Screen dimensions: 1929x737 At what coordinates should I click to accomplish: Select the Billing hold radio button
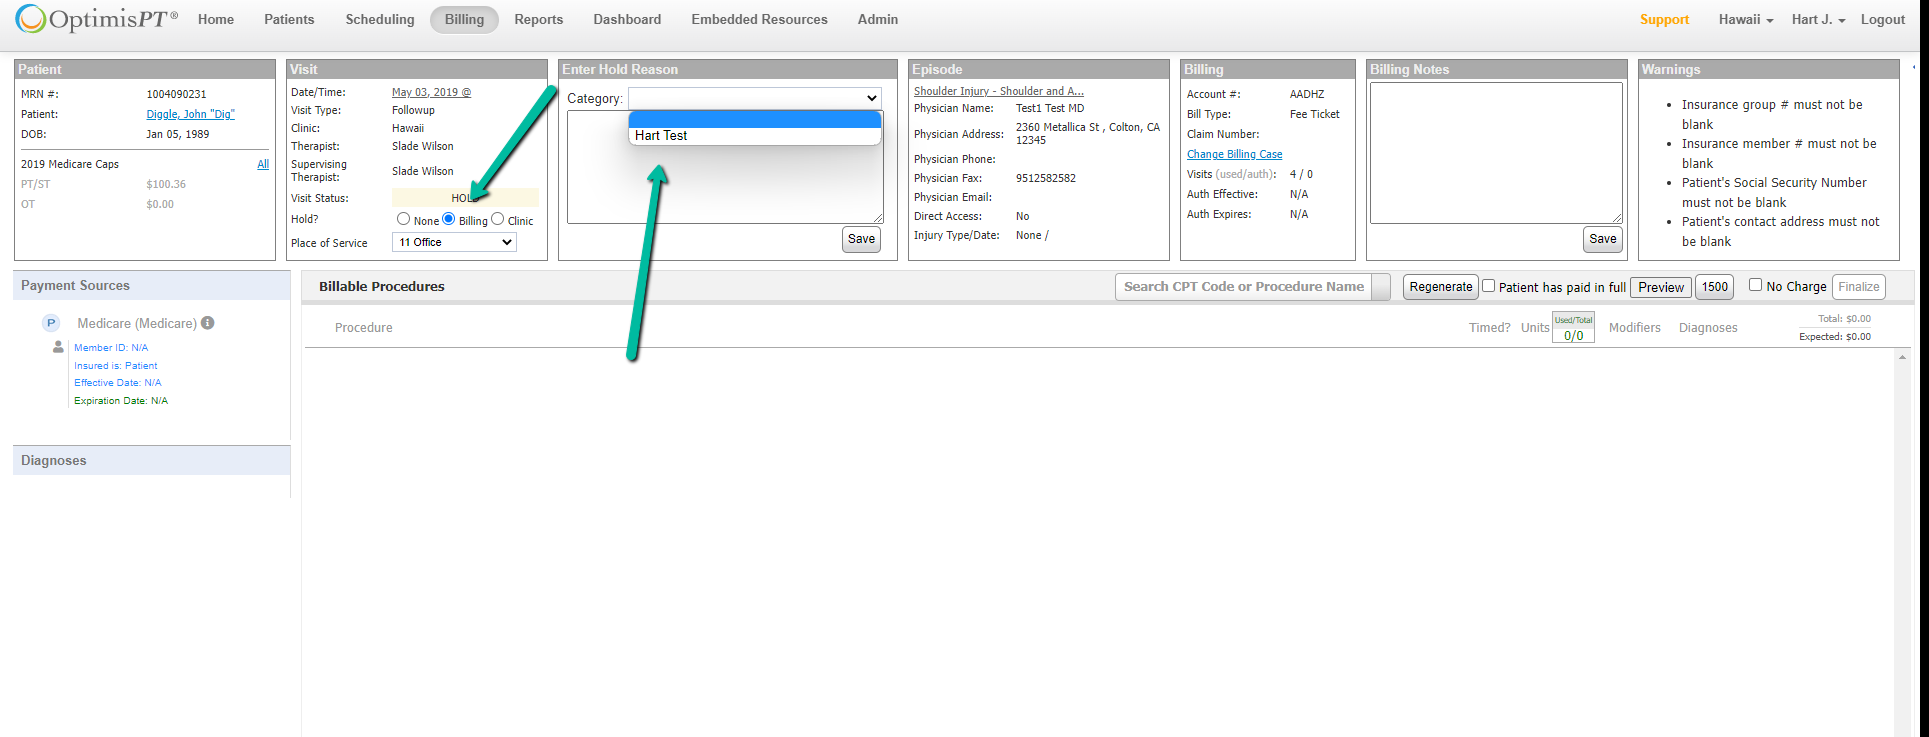pyautogui.click(x=449, y=219)
